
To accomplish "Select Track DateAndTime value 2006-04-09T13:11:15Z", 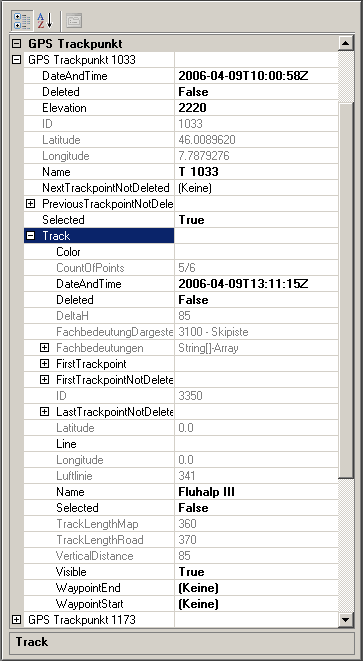I will pos(243,284).
